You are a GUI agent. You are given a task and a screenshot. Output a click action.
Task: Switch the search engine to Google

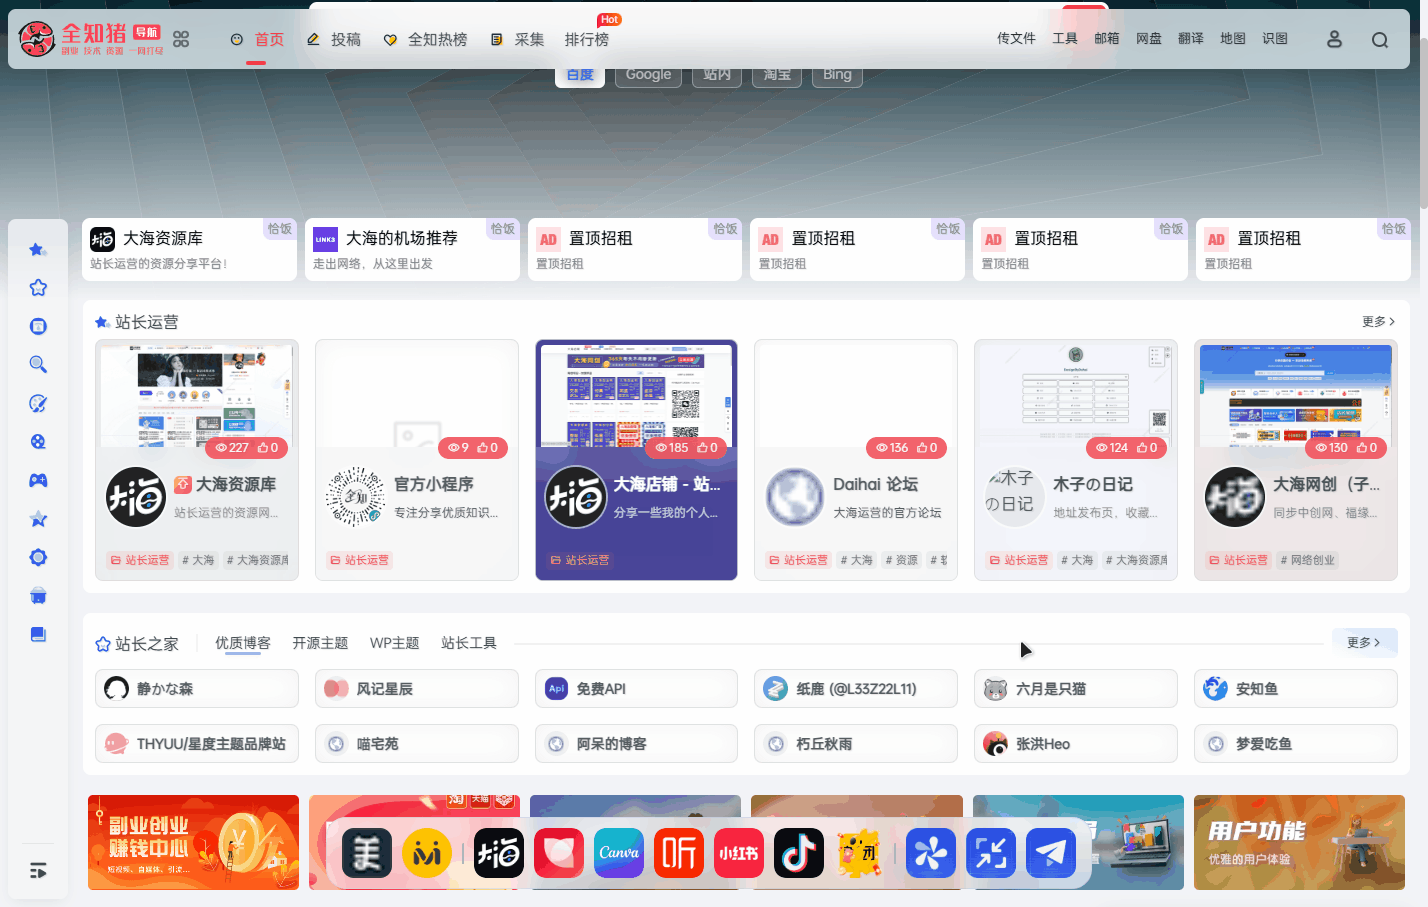(648, 73)
